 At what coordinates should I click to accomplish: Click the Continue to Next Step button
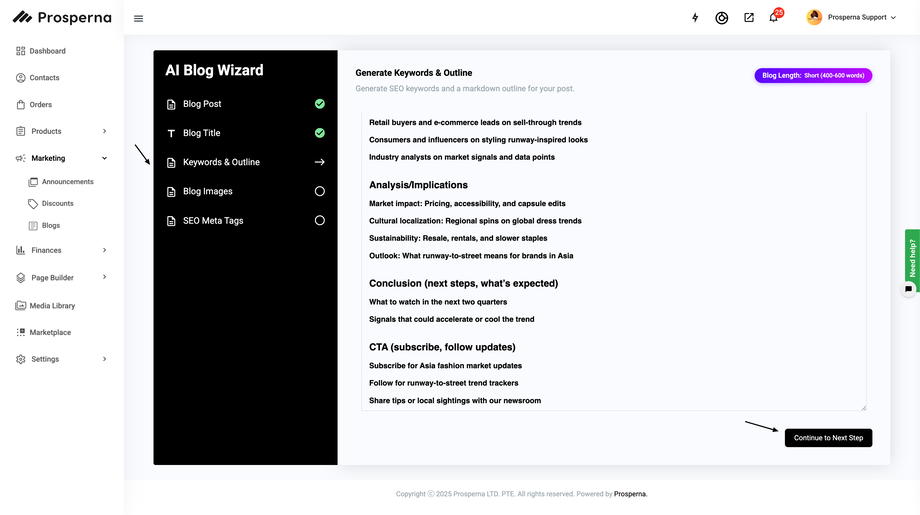[828, 438]
